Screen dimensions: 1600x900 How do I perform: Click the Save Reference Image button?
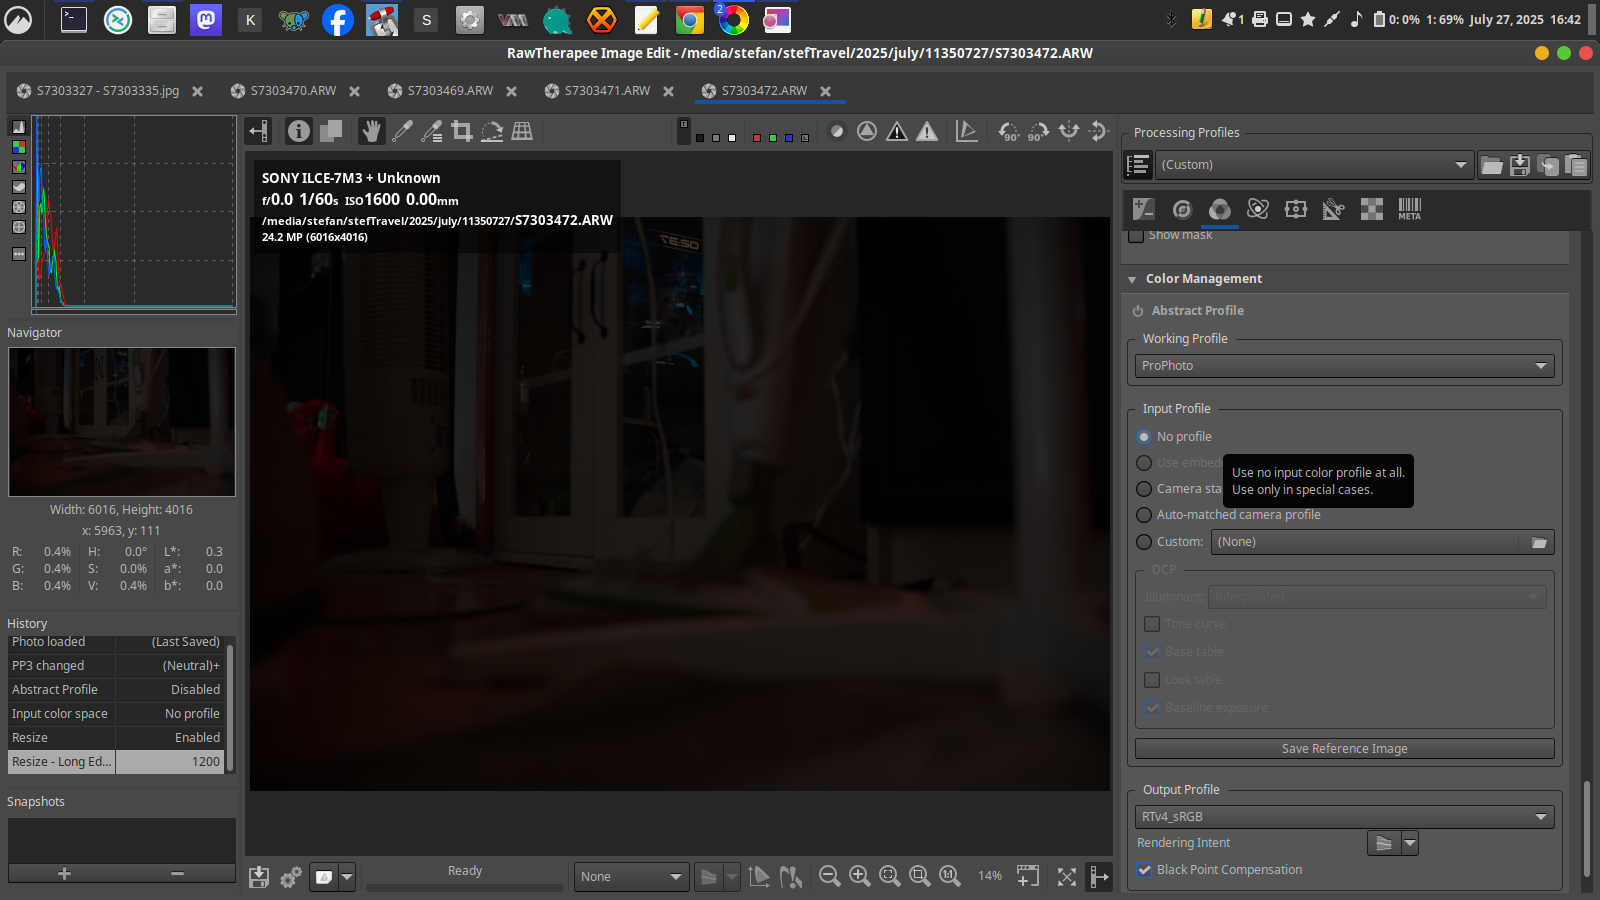(x=1344, y=749)
